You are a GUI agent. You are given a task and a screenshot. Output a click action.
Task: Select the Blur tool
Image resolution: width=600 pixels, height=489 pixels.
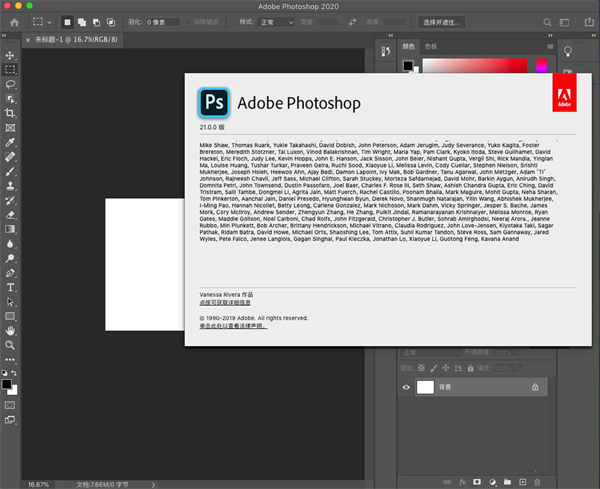coord(10,244)
